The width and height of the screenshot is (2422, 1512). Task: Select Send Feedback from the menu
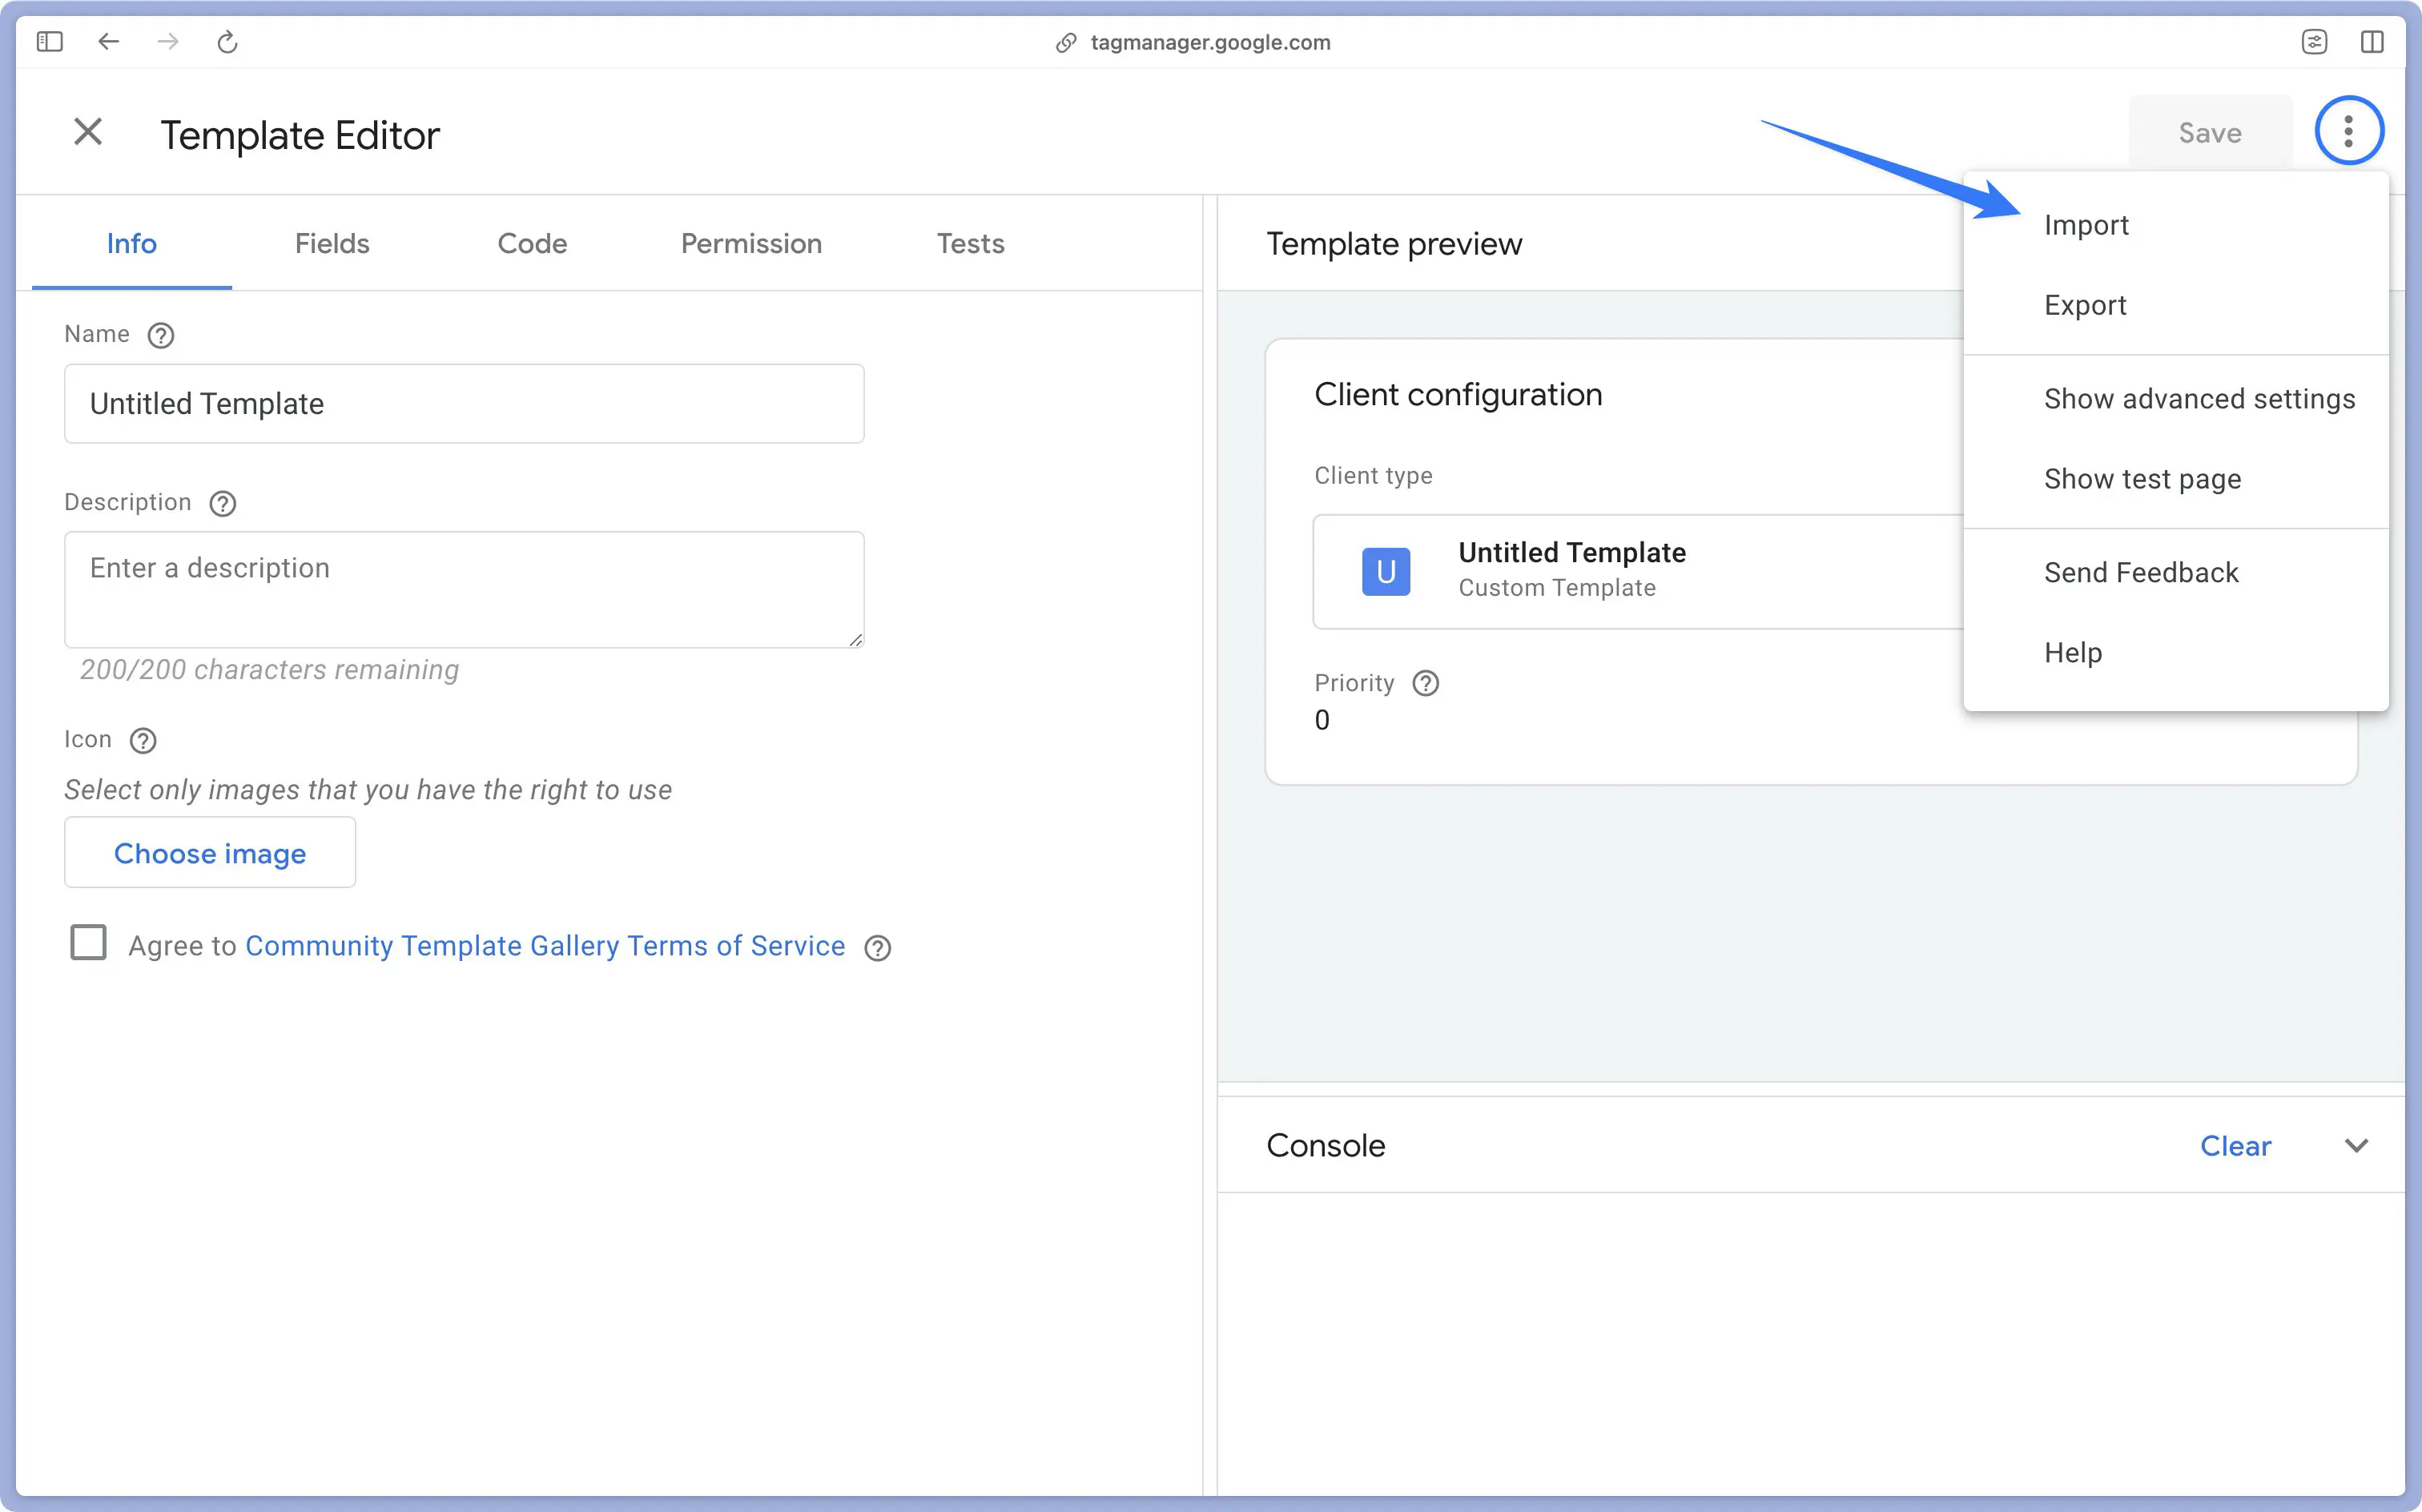pos(2176,573)
